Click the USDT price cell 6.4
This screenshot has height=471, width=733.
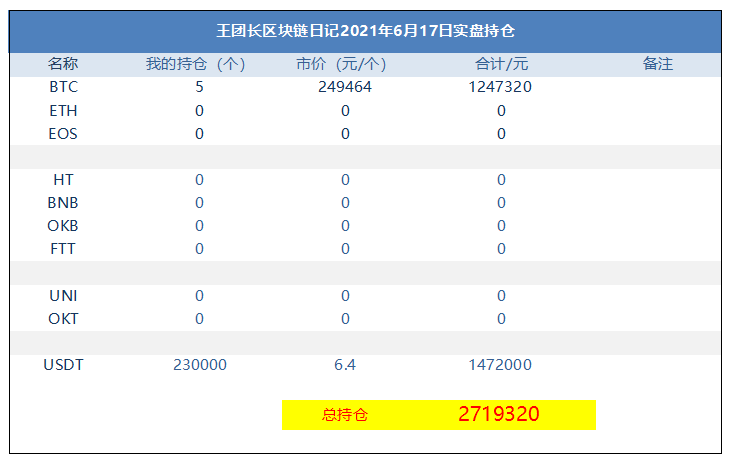point(345,364)
